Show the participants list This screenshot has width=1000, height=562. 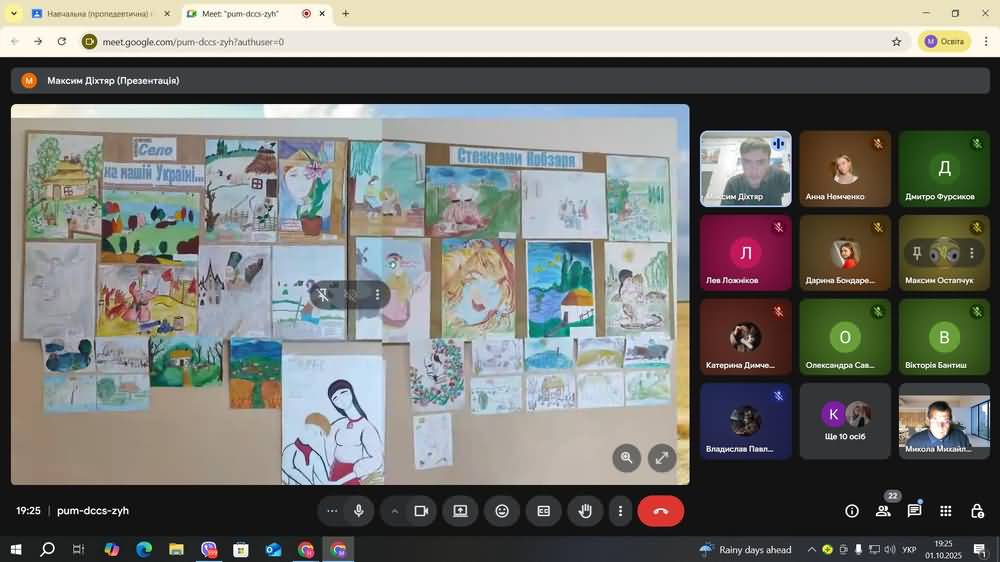coord(883,511)
